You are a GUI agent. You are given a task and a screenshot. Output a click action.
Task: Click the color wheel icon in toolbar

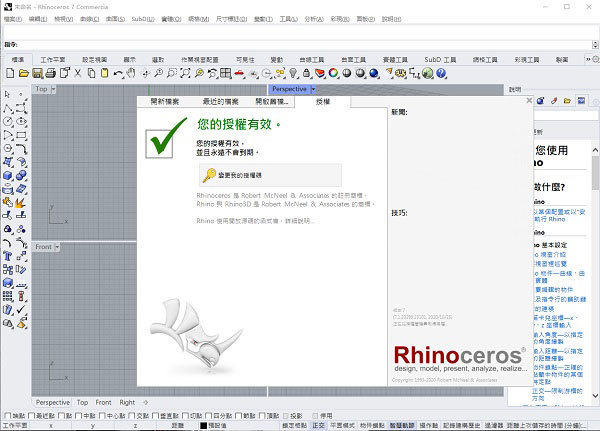[333, 73]
